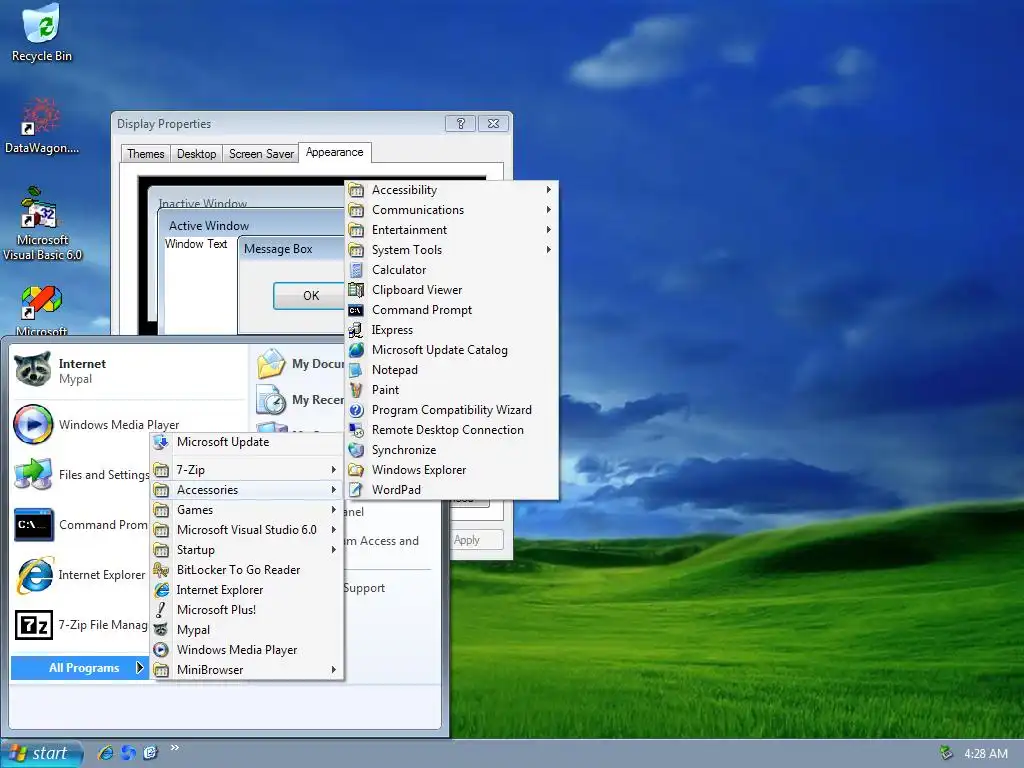Viewport: 1024px width, 768px height.
Task: Expand the Communications submenu
Action: click(x=452, y=210)
